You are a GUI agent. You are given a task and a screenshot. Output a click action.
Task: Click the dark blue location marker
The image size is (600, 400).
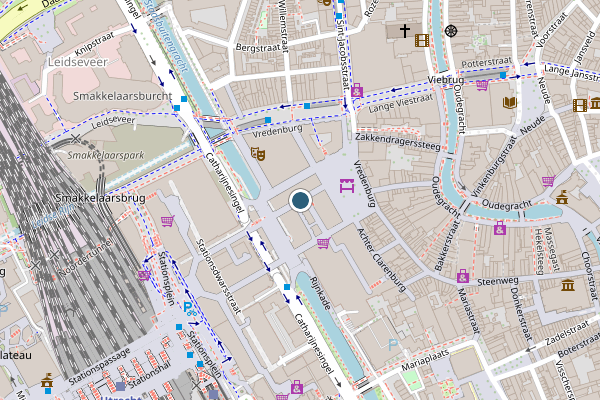(300, 200)
